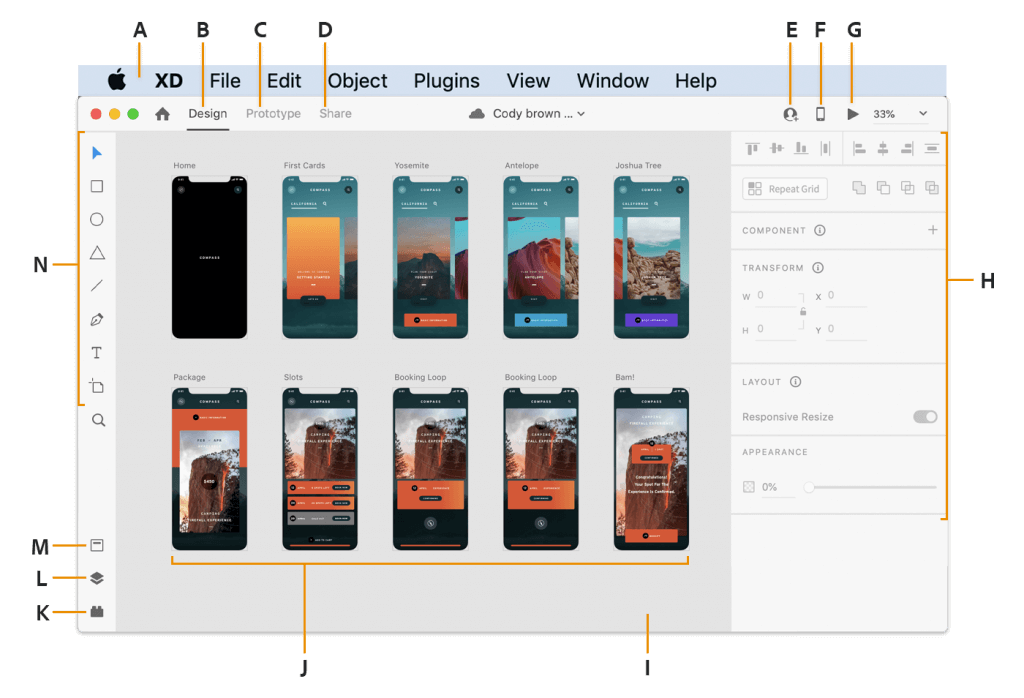Click the align left icon
This screenshot has height=698, width=1024.
click(x=859, y=149)
